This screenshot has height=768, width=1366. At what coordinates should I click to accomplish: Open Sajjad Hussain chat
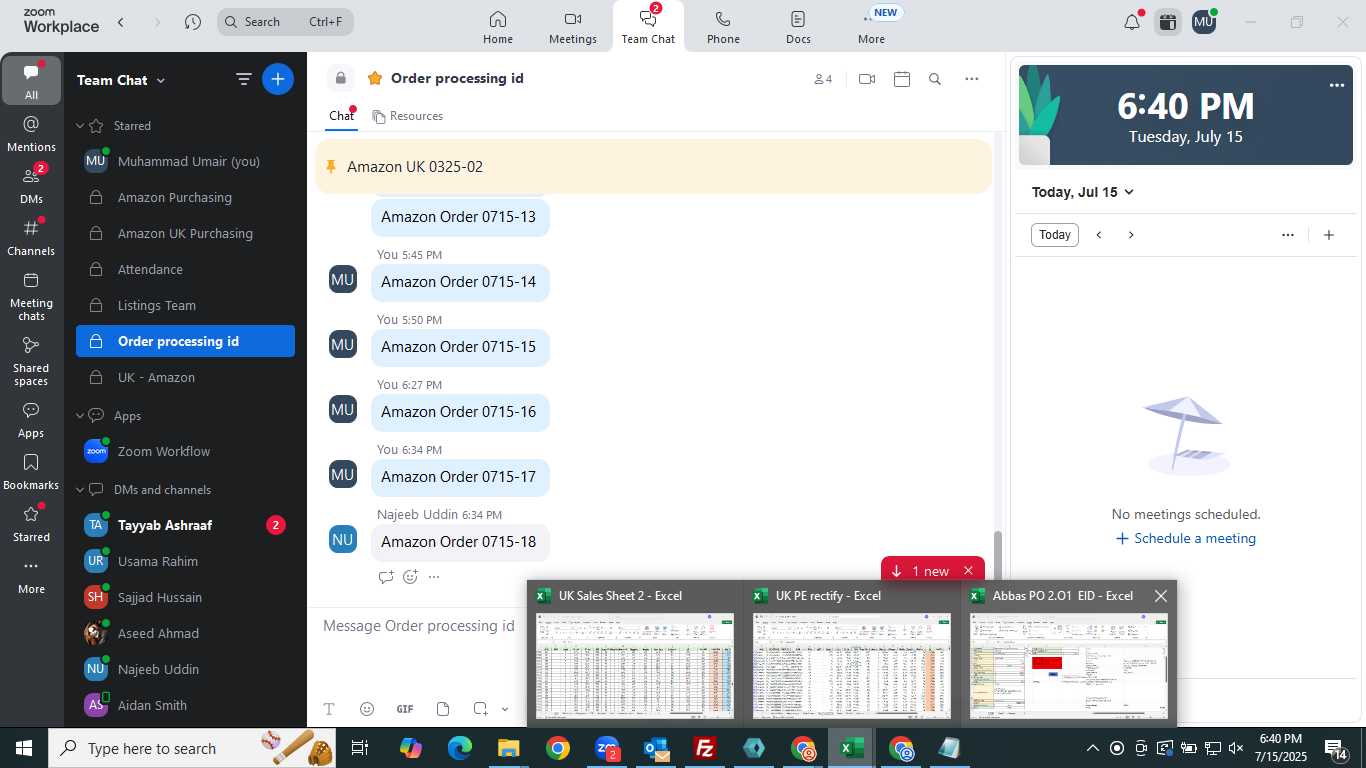[x=185, y=597]
